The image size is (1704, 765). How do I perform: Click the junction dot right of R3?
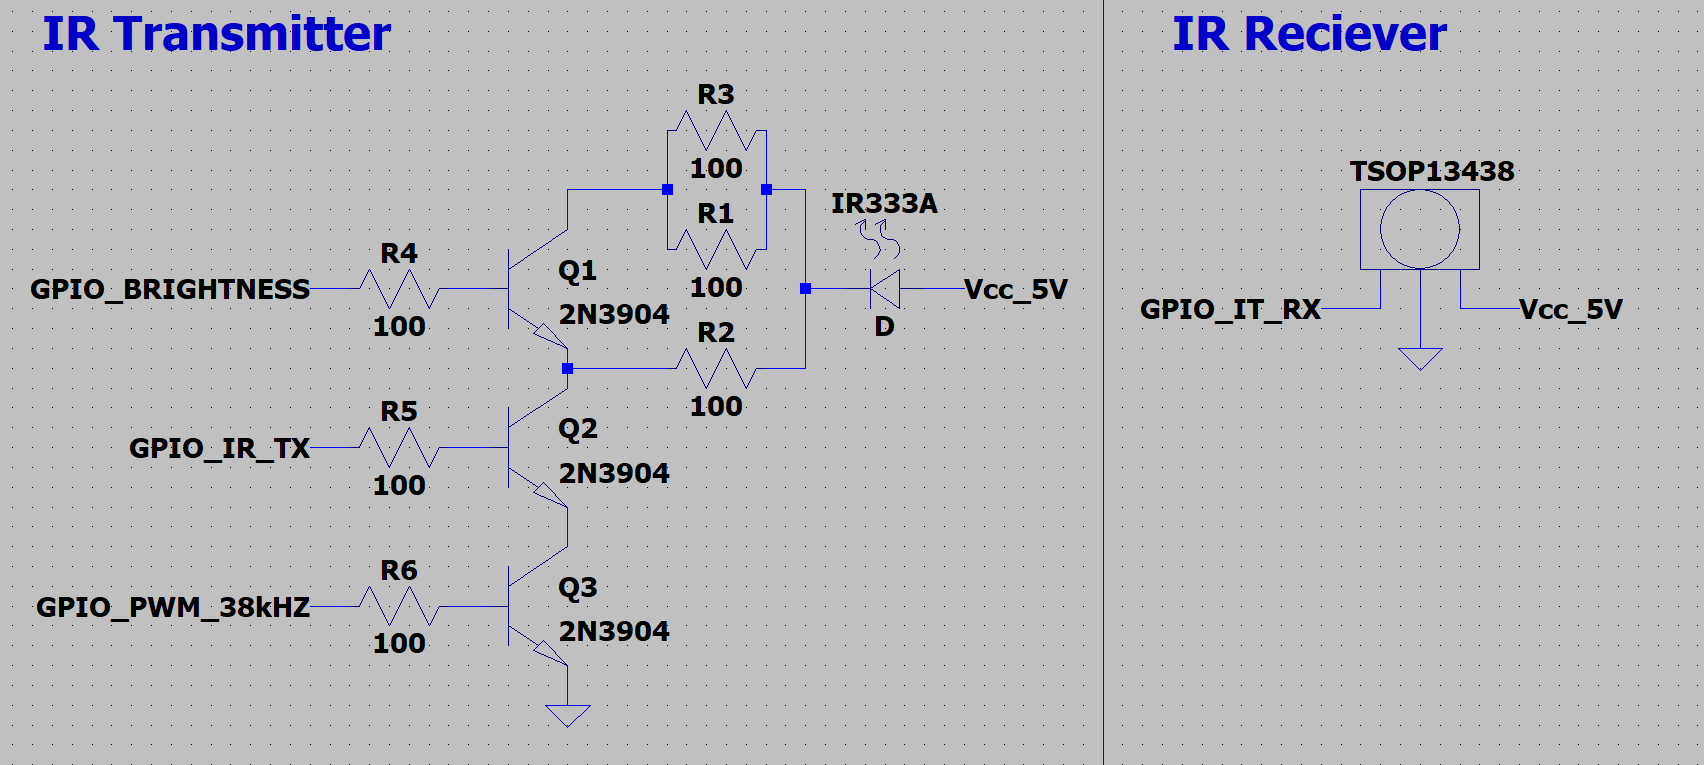[x=767, y=189]
